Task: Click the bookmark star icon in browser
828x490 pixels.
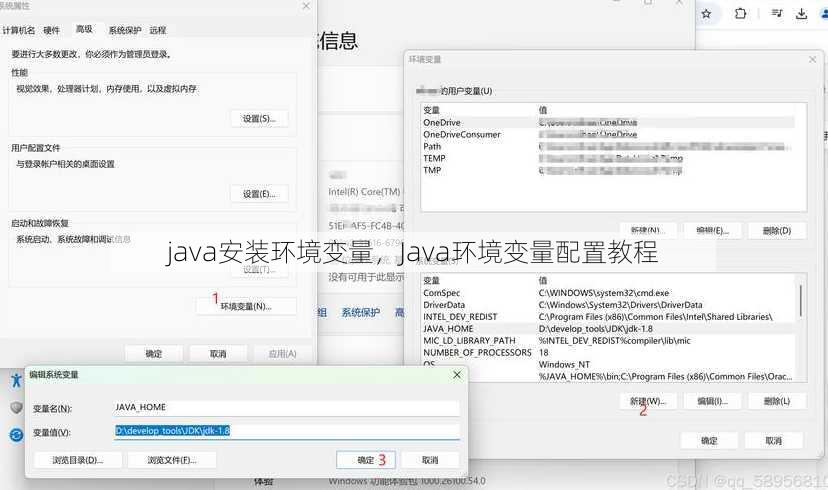Action: 706,14
